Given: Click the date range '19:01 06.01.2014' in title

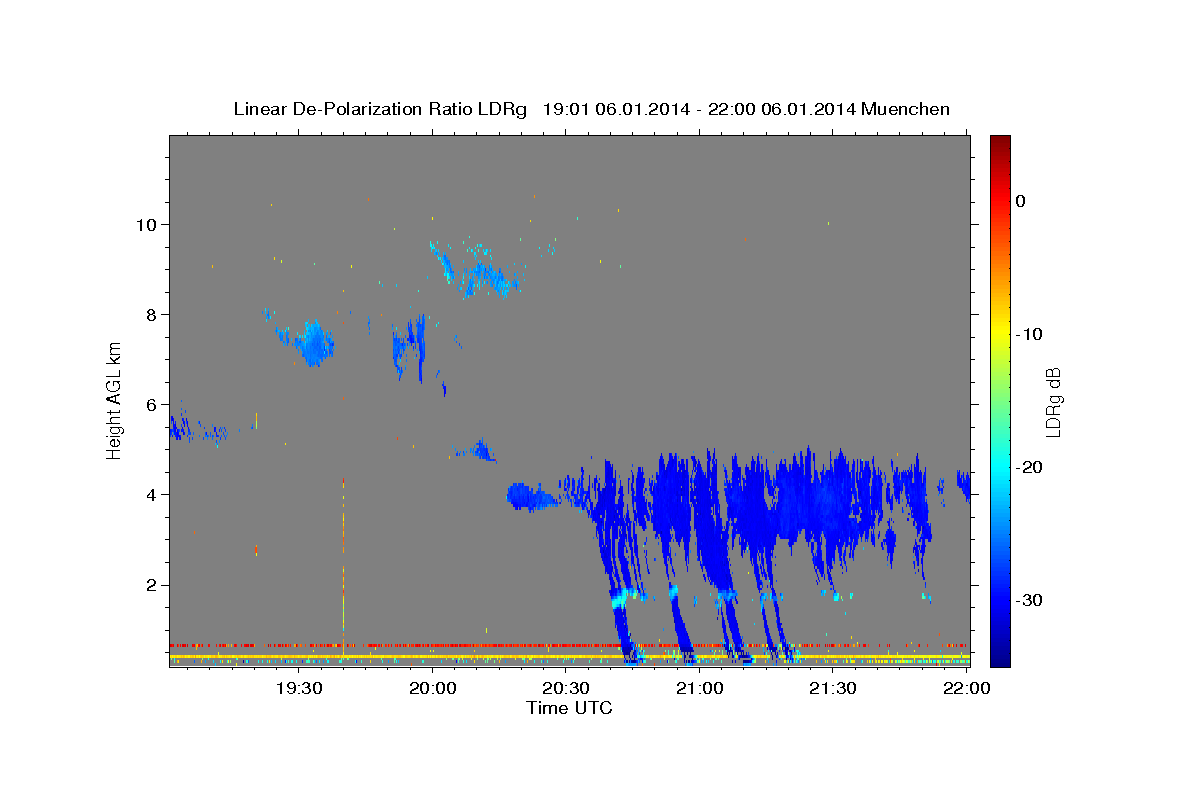Looking at the screenshot, I should click(x=616, y=109).
